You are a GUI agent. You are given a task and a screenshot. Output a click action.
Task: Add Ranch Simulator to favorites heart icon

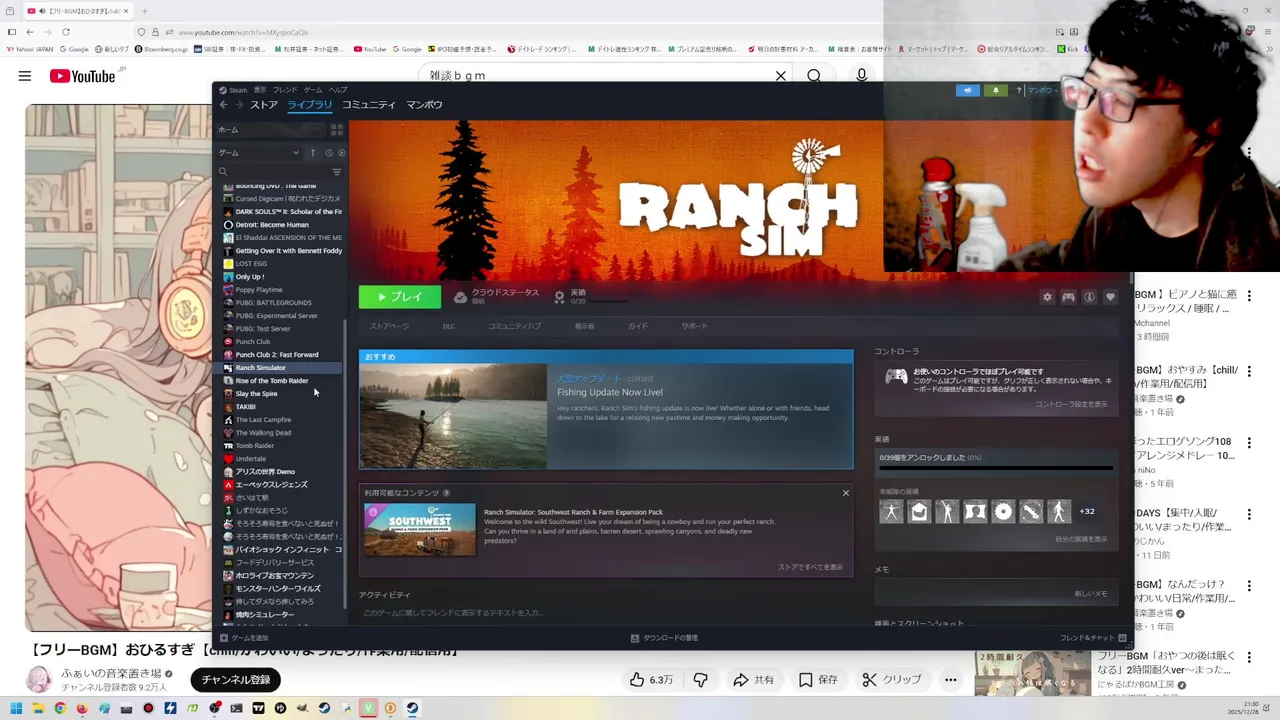pyautogui.click(x=1110, y=297)
